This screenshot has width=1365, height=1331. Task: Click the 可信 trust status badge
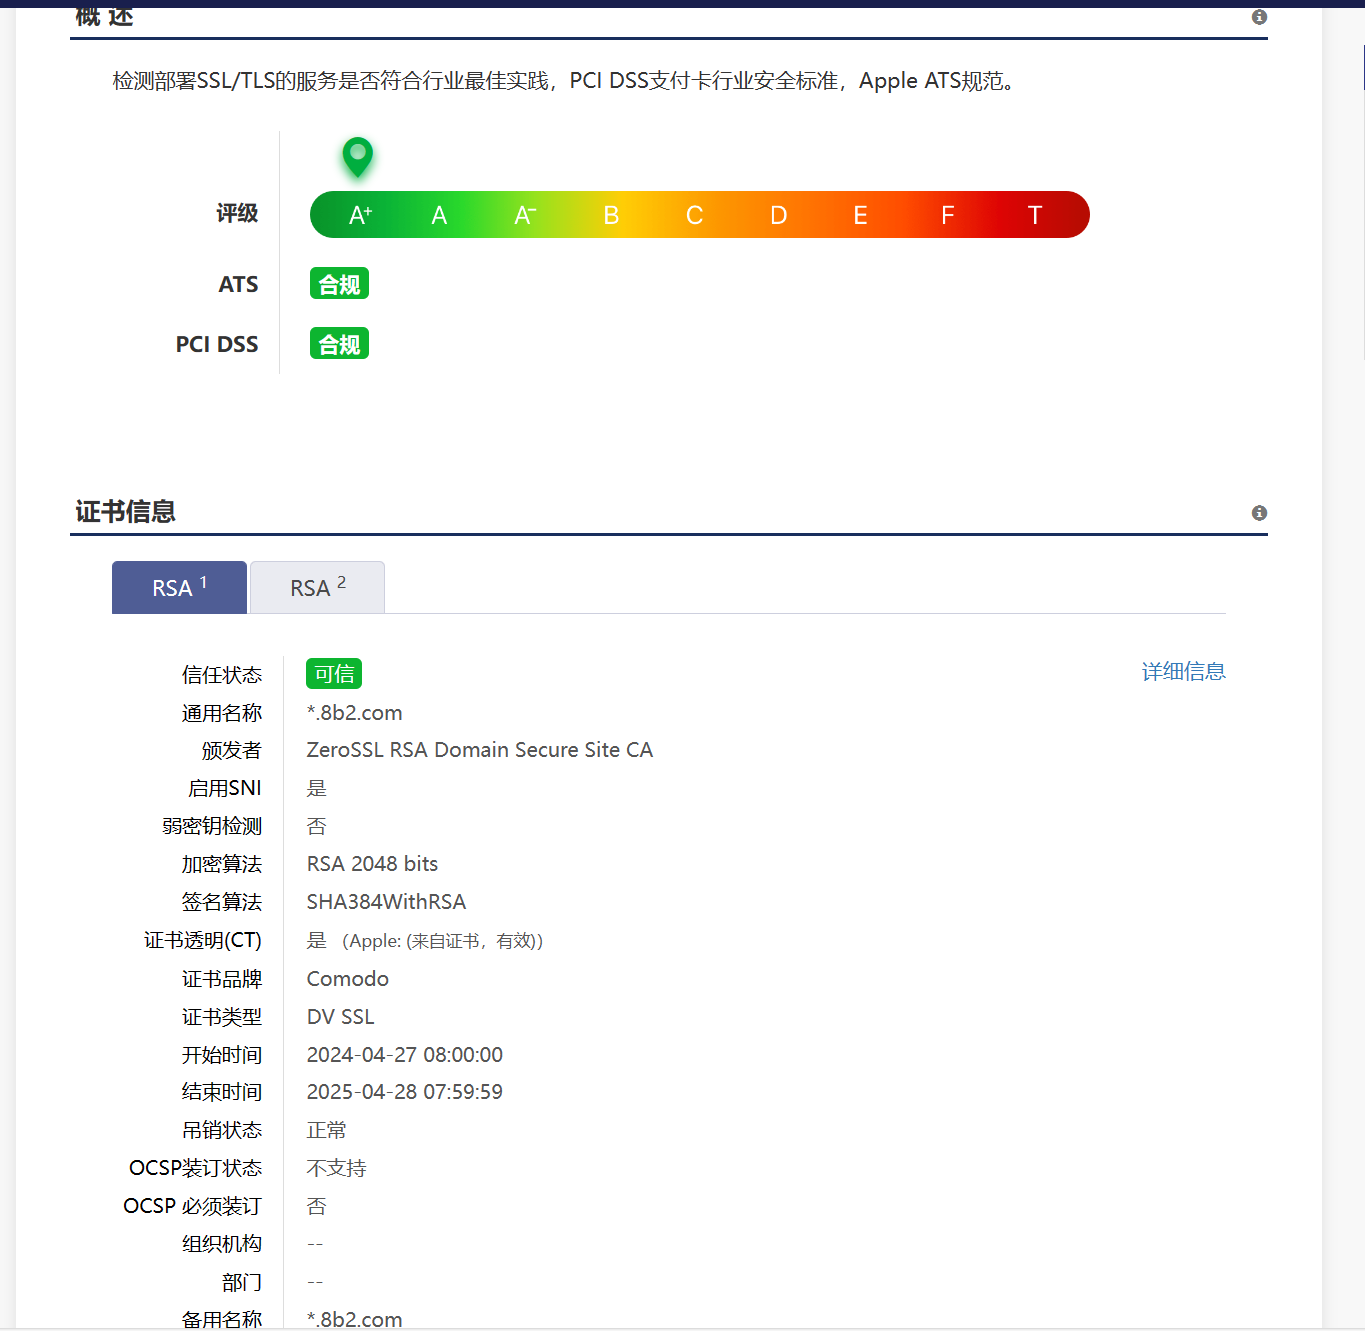(333, 673)
